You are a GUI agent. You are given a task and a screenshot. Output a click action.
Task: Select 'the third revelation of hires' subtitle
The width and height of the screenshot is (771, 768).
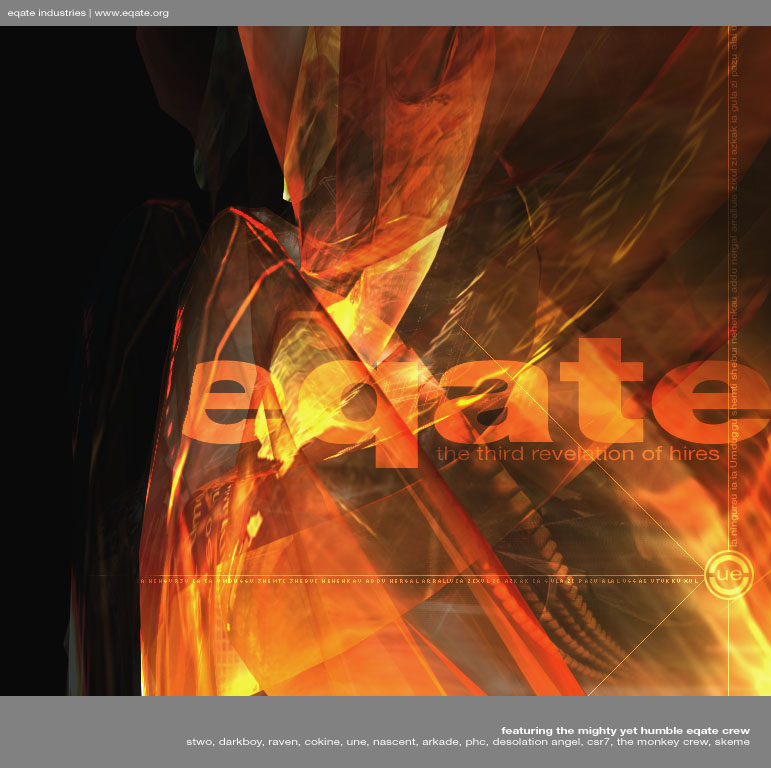(577, 454)
